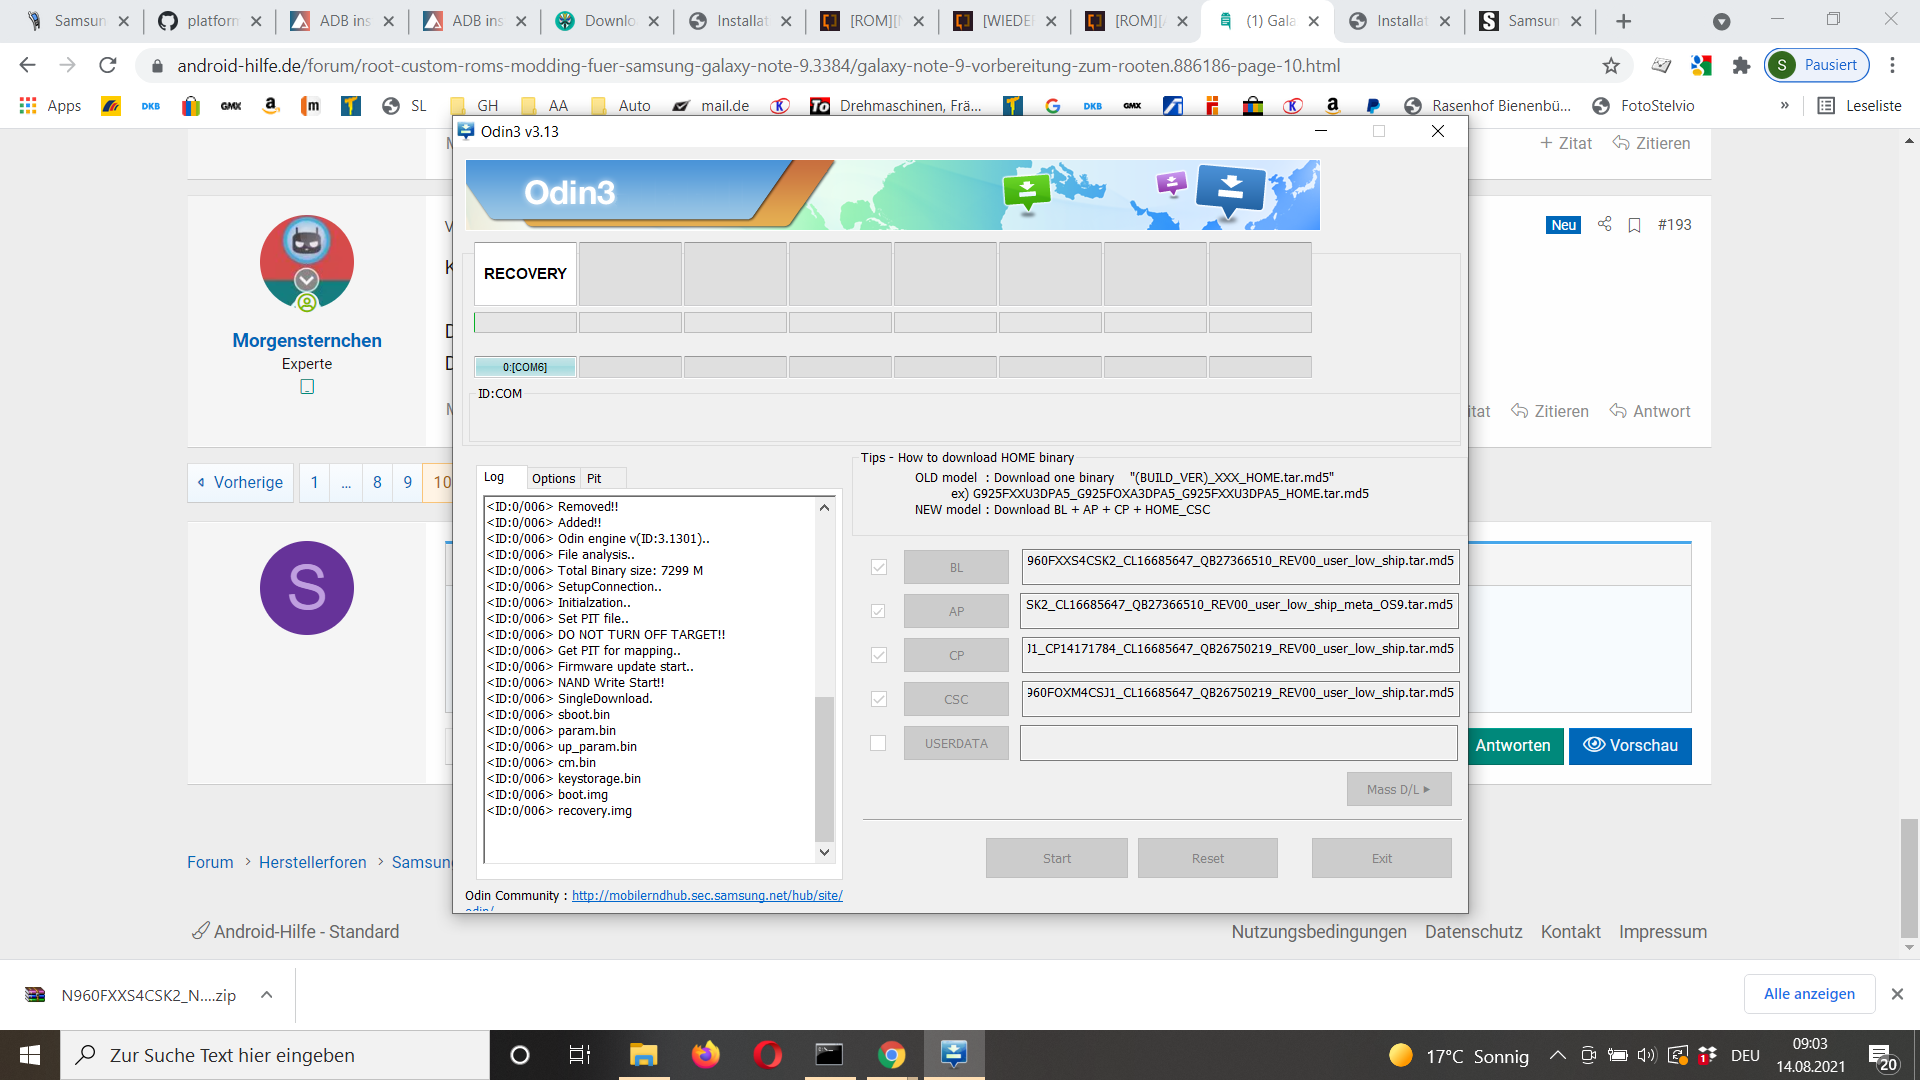The image size is (1920, 1080).
Task: Expand download item options chevron
Action: click(x=267, y=995)
